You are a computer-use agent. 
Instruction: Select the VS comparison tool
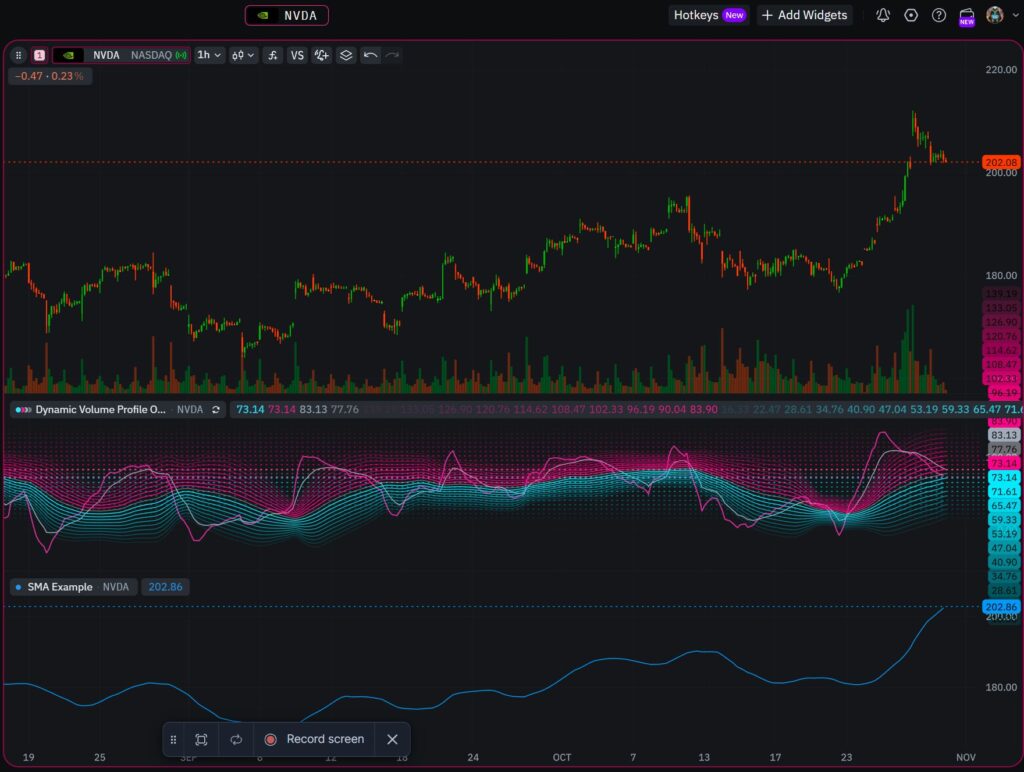(297, 55)
